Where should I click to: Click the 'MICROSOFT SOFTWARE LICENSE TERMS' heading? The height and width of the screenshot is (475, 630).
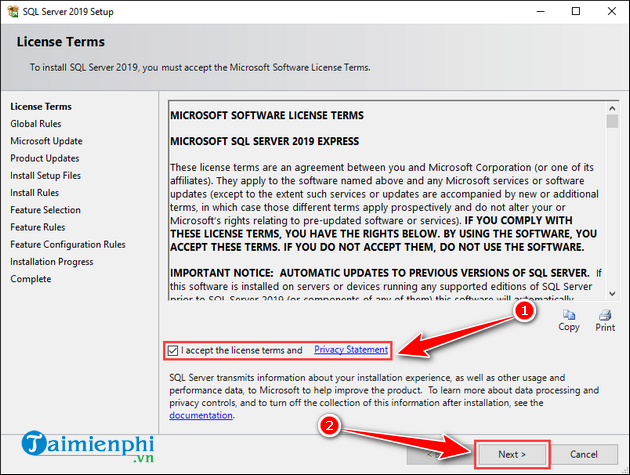coord(267,115)
